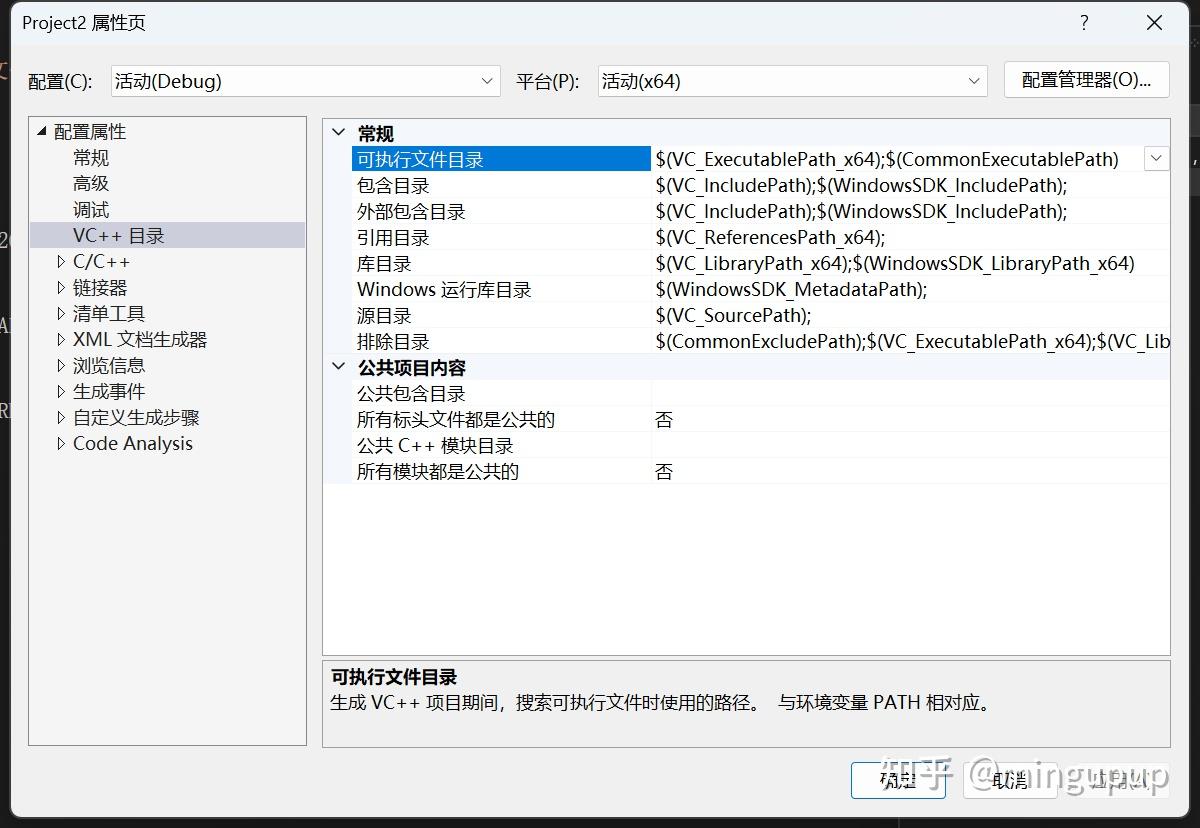
Task: Open the 配置管理器(O) dialog
Action: (x=1087, y=80)
